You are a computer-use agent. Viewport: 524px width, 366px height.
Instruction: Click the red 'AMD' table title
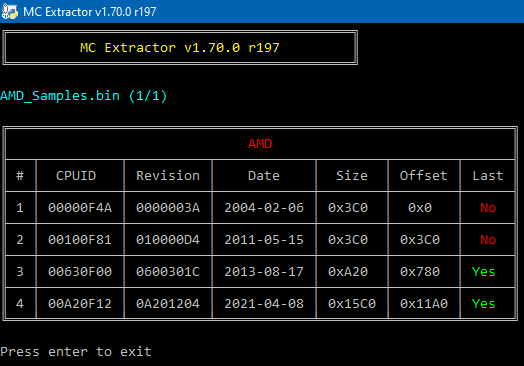click(x=260, y=144)
